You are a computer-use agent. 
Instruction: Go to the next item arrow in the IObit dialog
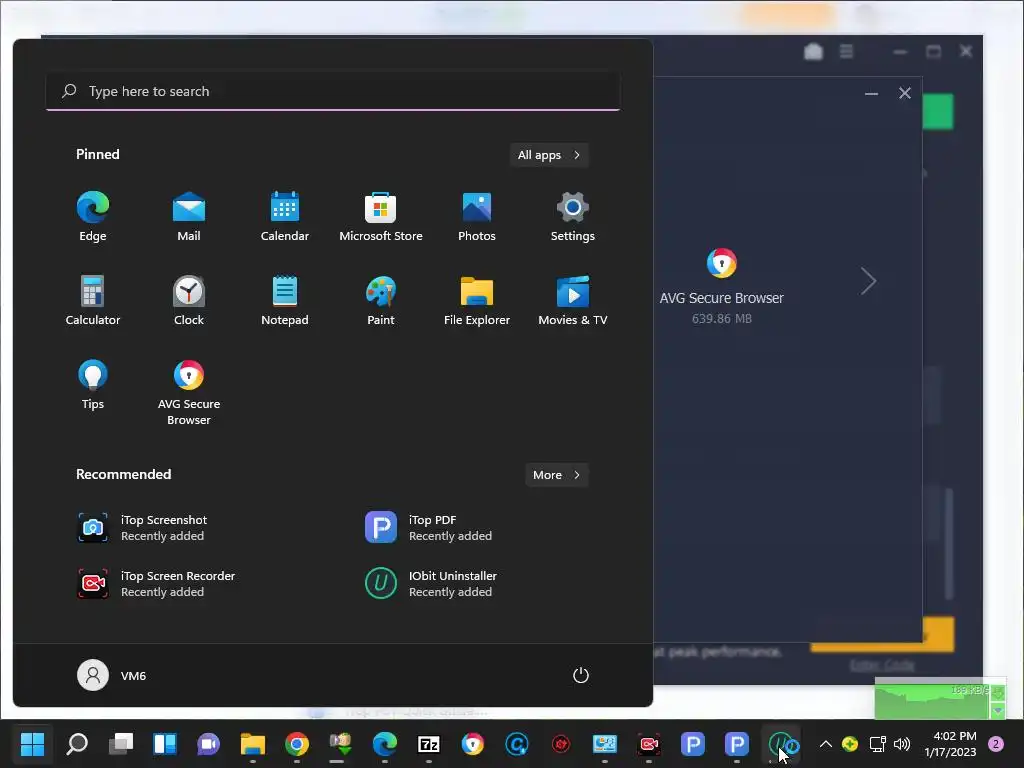(x=868, y=281)
